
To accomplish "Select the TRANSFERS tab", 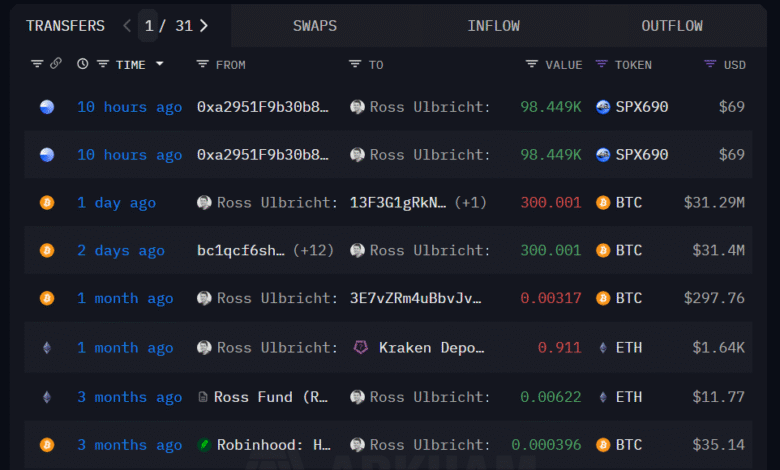I will click(66, 26).
